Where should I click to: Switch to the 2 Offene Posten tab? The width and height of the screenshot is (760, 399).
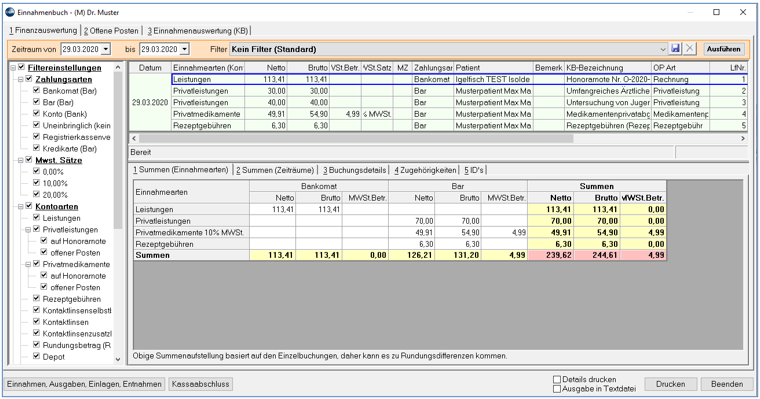(x=111, y=31)
